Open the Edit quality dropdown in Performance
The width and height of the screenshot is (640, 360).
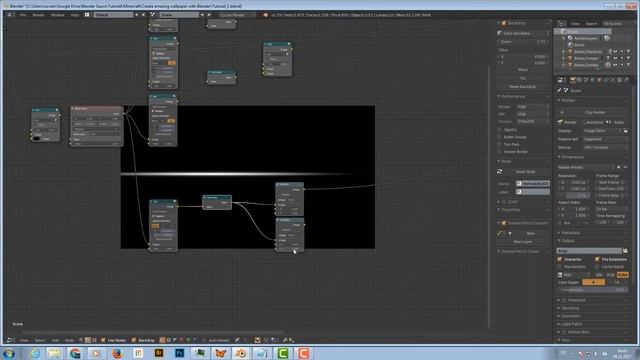click(x=532, y=114)
